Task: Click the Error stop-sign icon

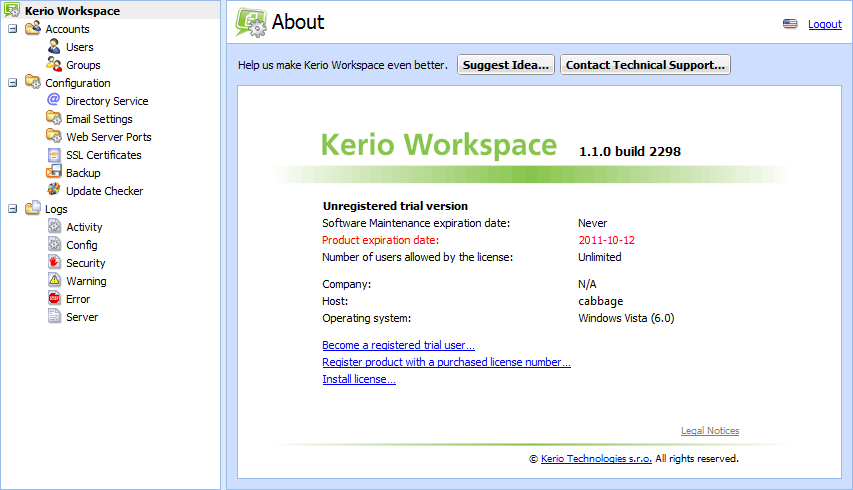Action: pos(54,299)
